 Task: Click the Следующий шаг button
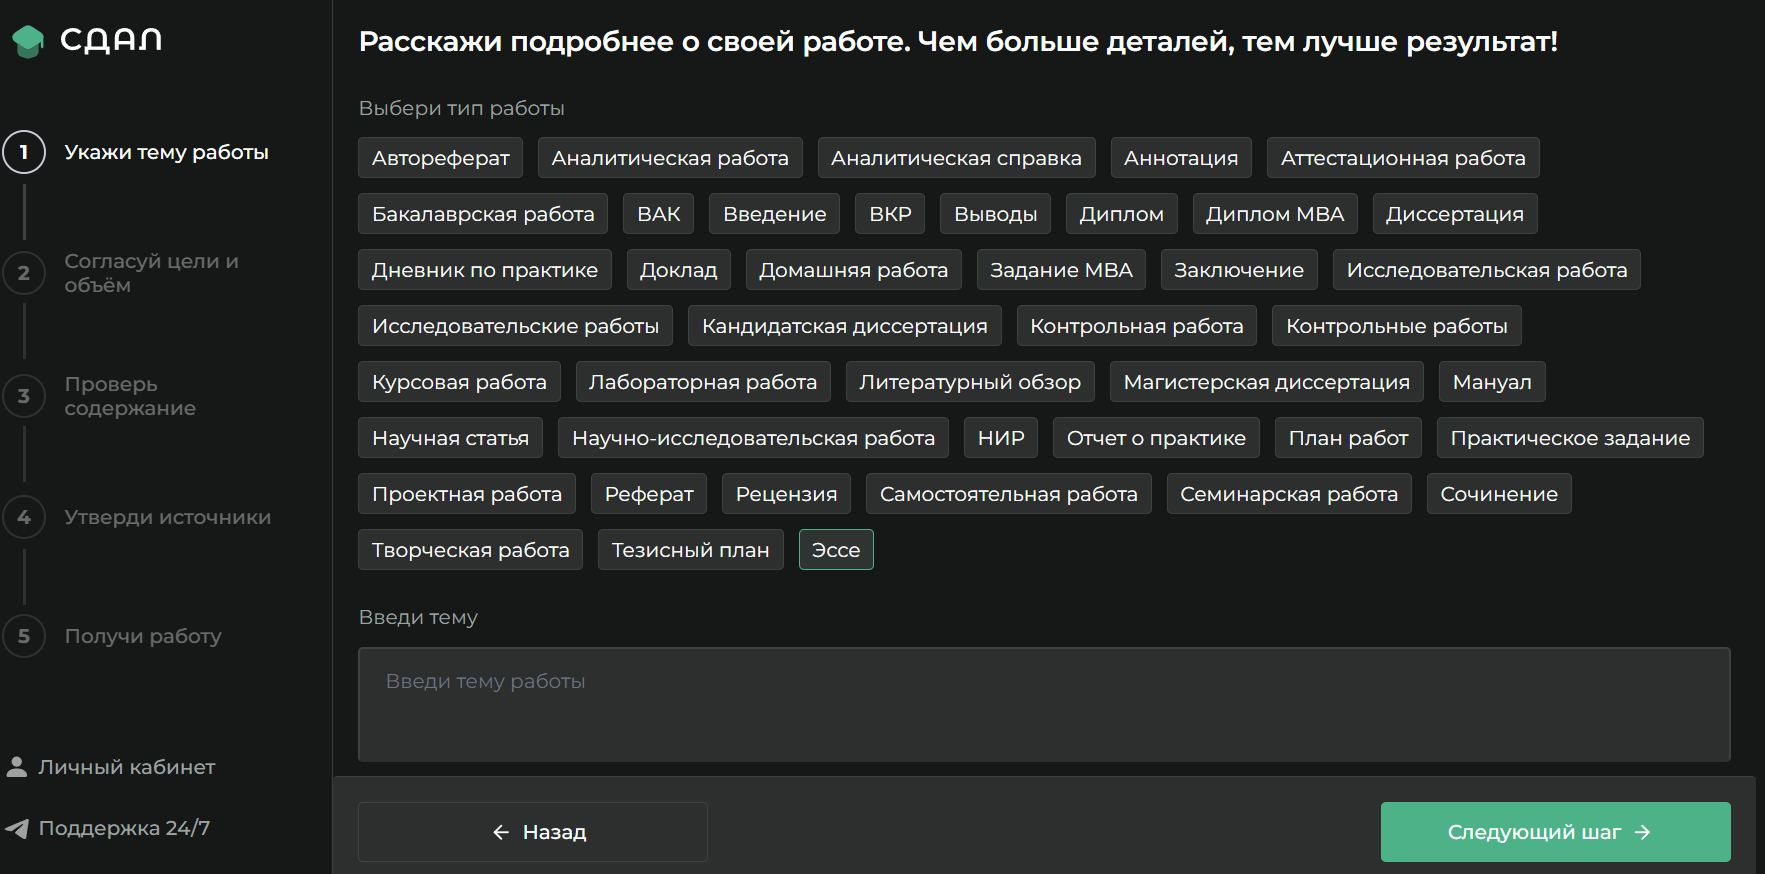[1556, 832]
